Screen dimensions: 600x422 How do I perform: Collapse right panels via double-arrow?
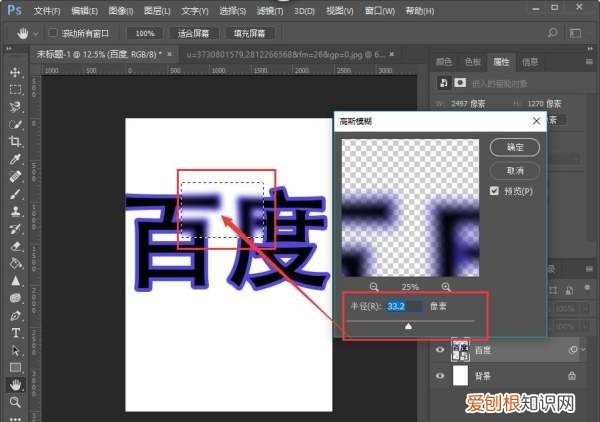tap(590, 49)
